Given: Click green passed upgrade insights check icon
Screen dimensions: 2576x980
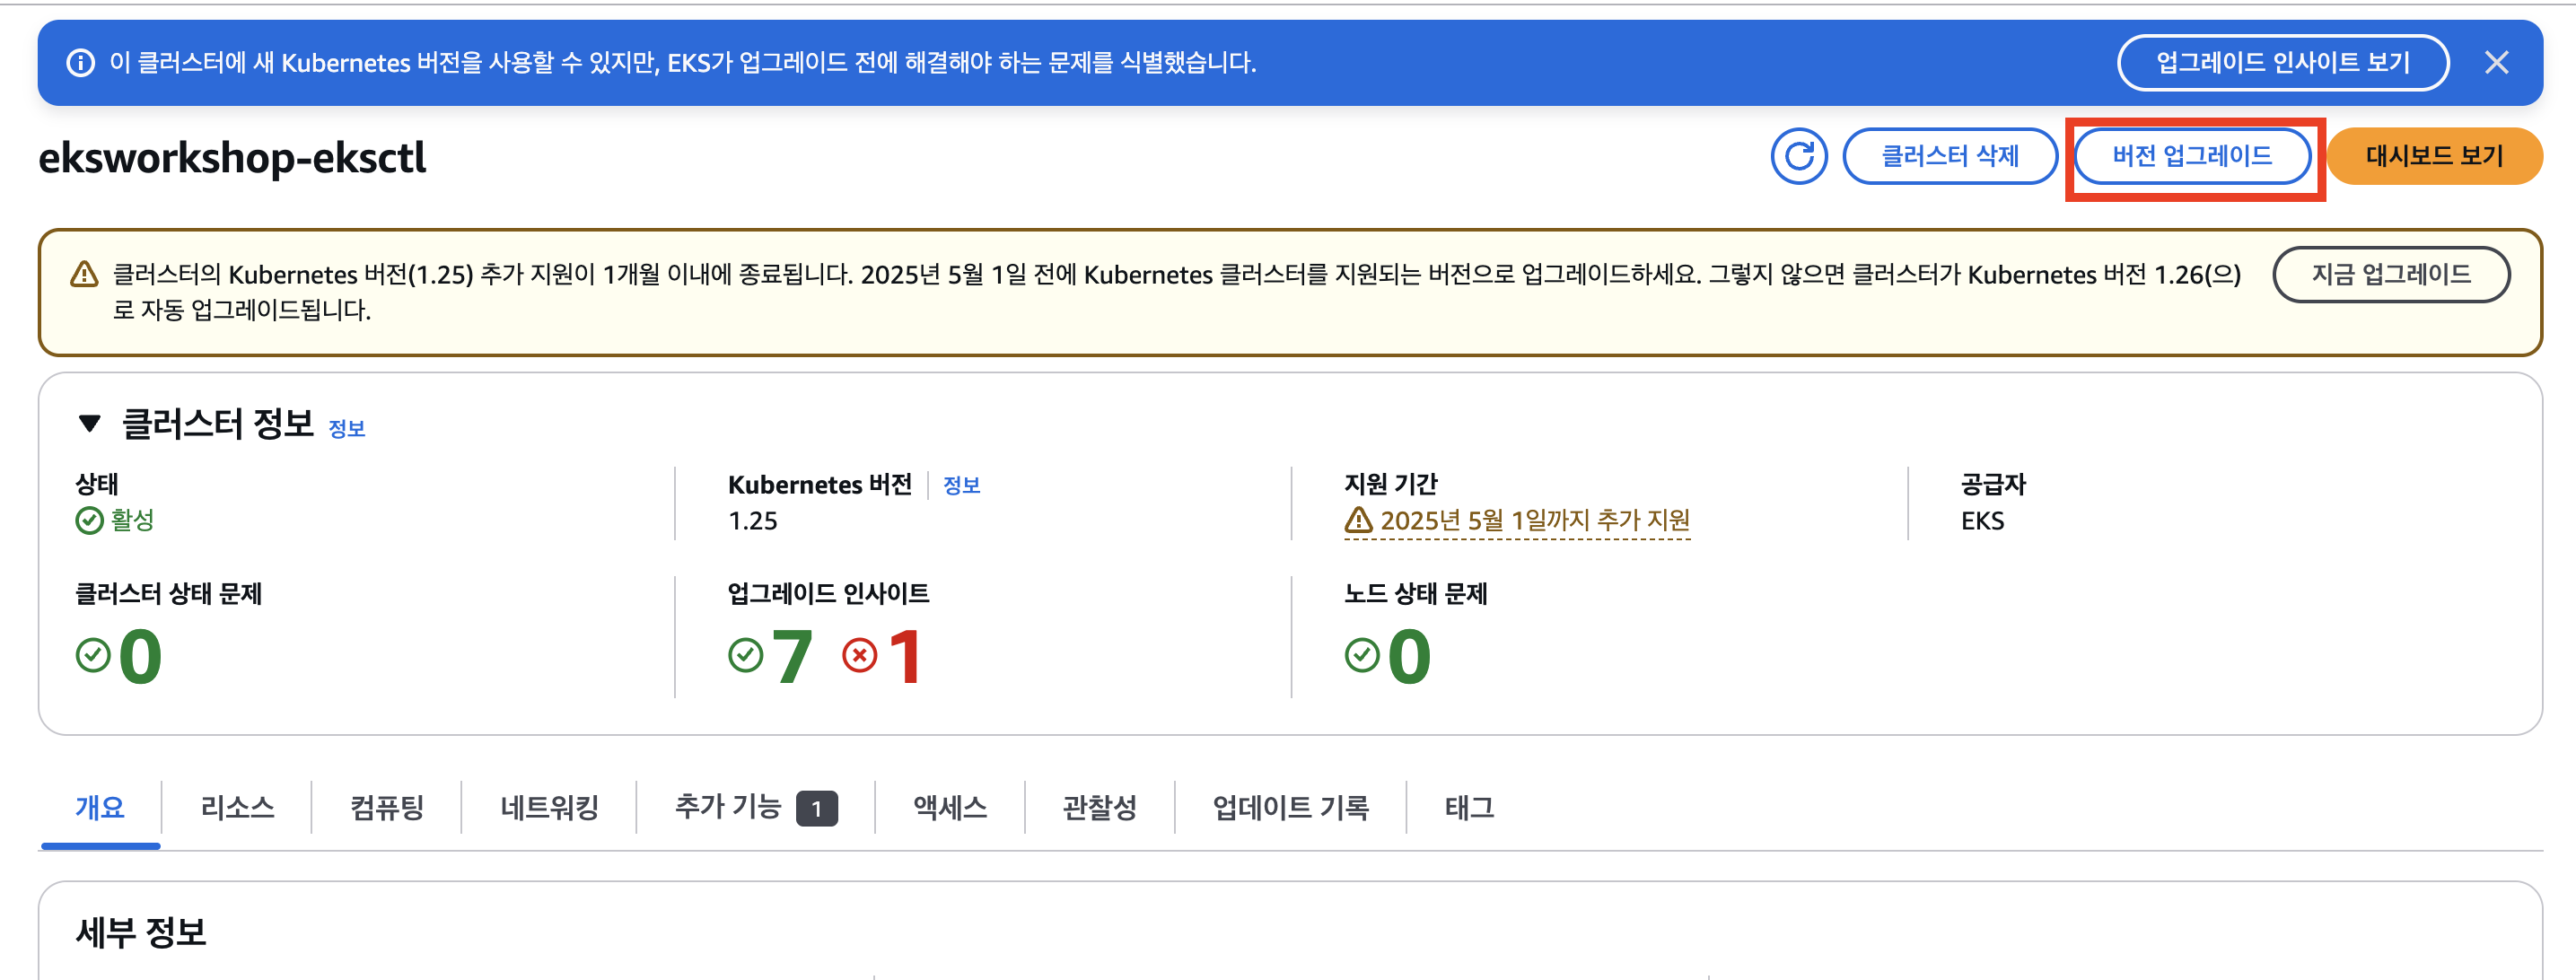Looking at the screenshot, I should tap(745, 656).
